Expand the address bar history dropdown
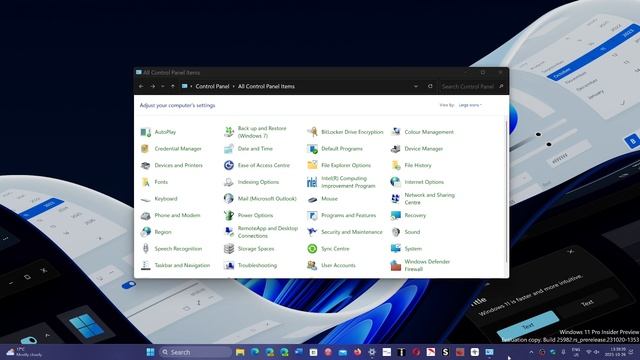The width and height of the screenshot is (640, 360). pos(416,87)
